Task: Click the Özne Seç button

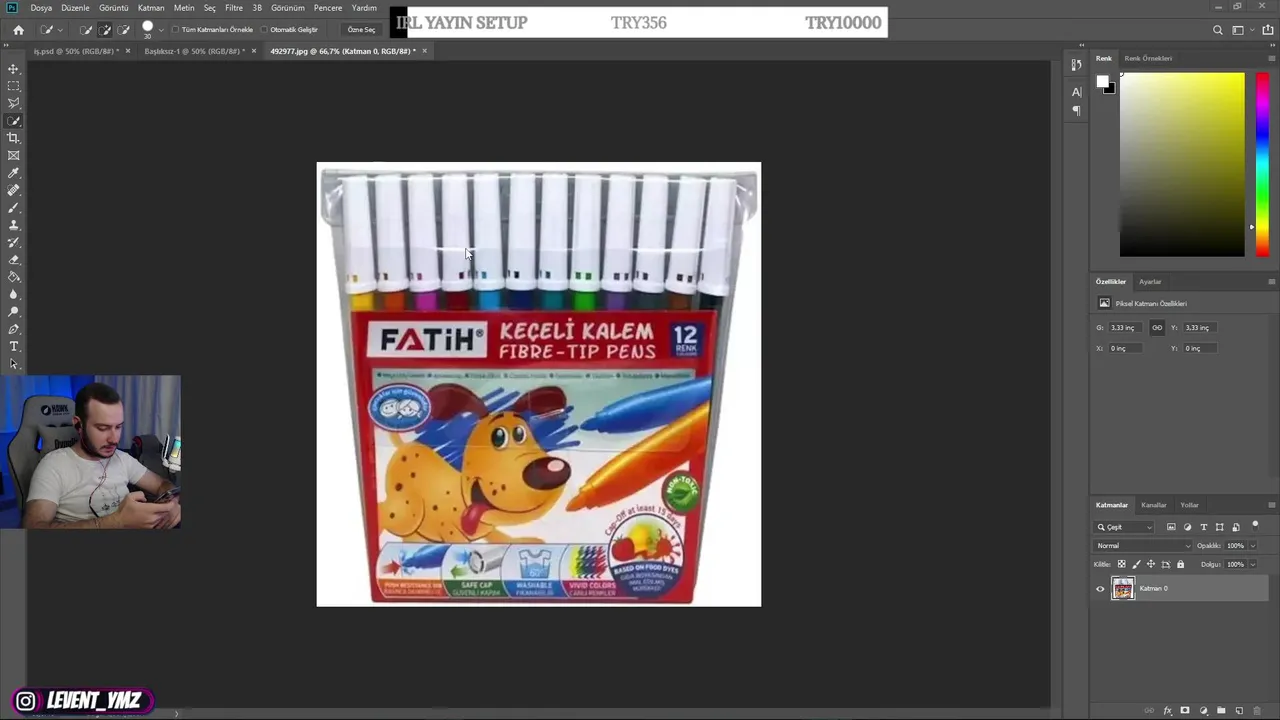Action: [x=361, y=30]
